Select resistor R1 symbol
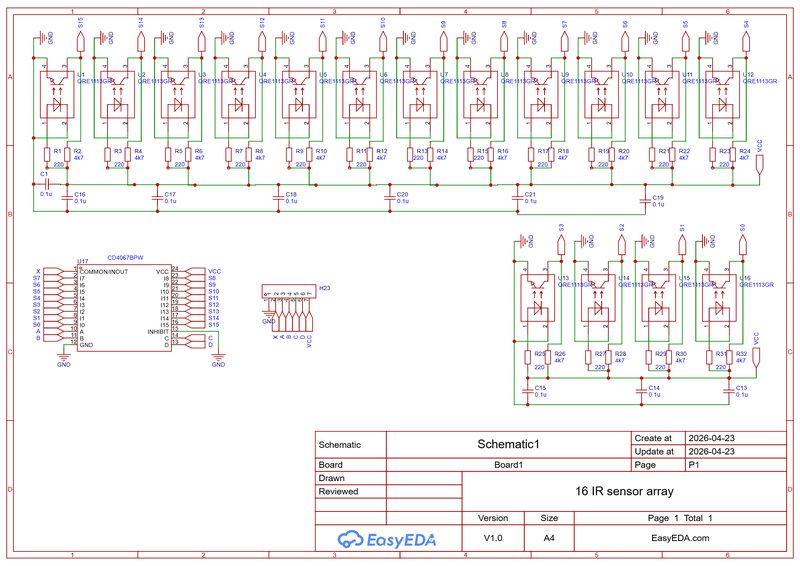This screenshot has height=566, width=800. (x=47, y=155)
